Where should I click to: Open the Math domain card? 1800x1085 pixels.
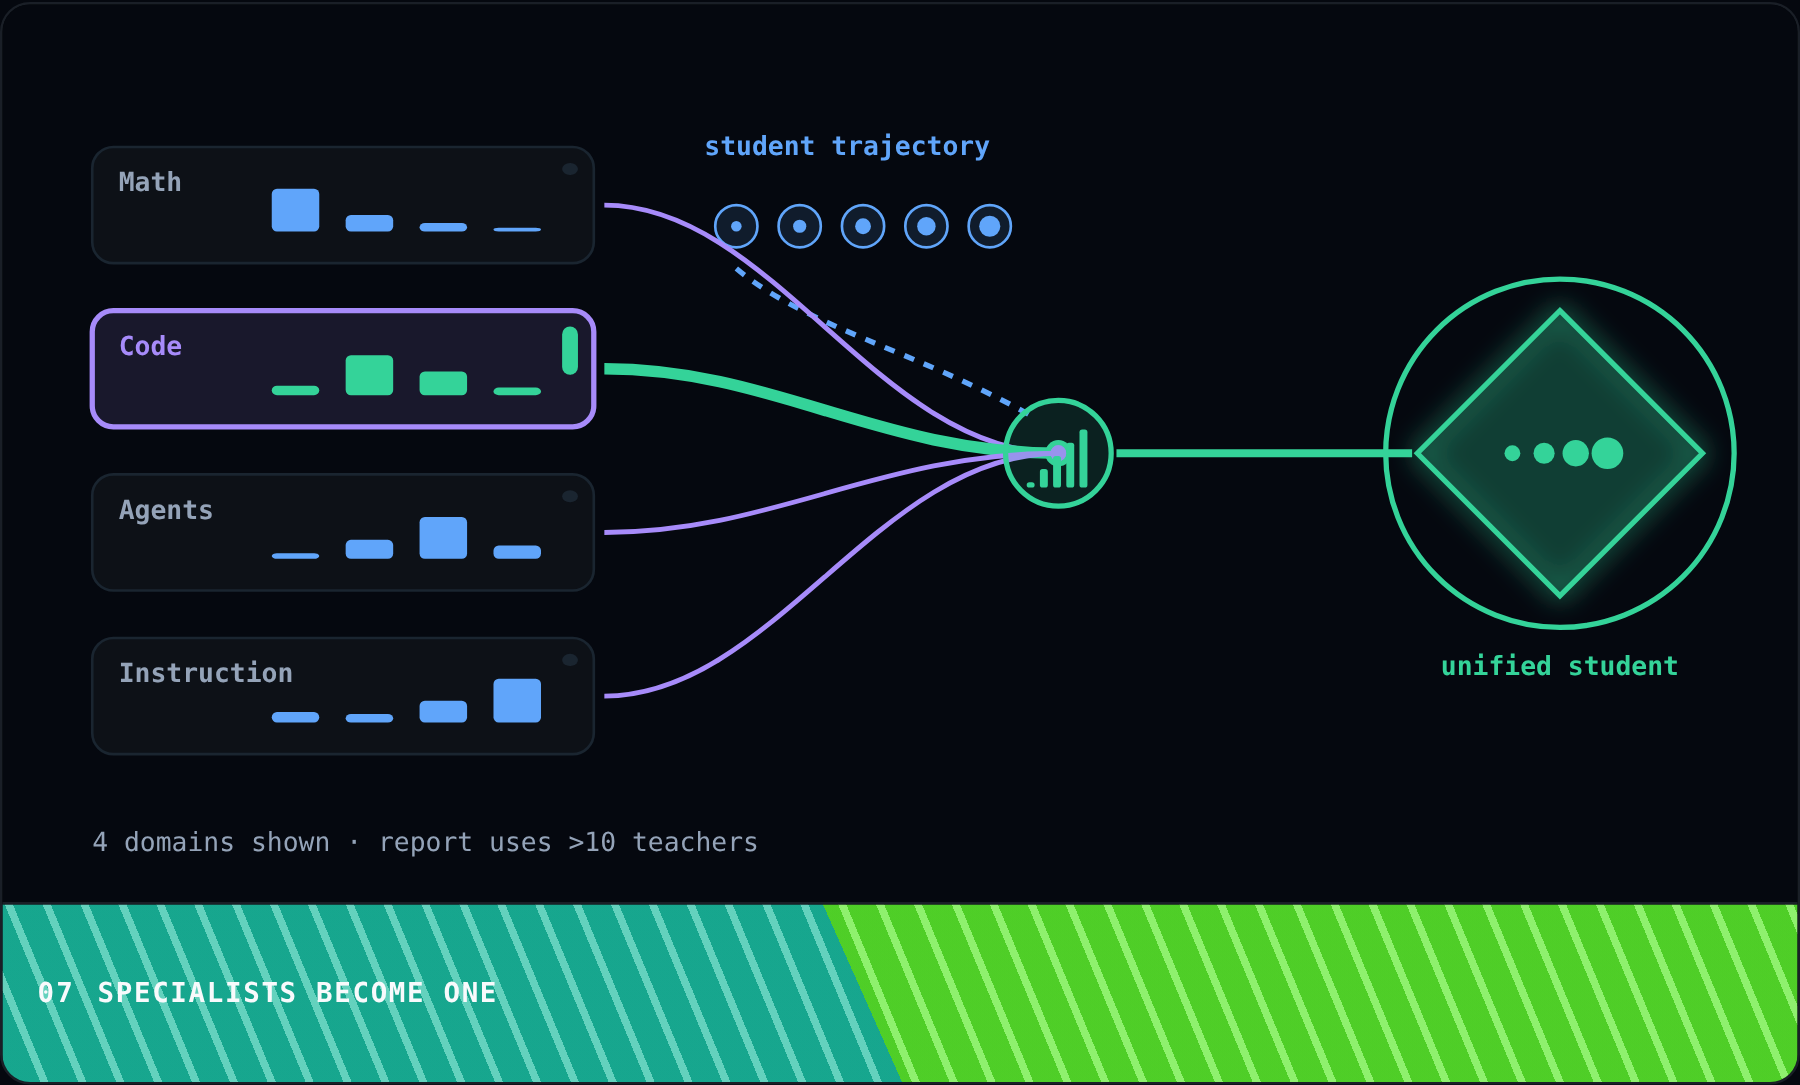[343, 205]
